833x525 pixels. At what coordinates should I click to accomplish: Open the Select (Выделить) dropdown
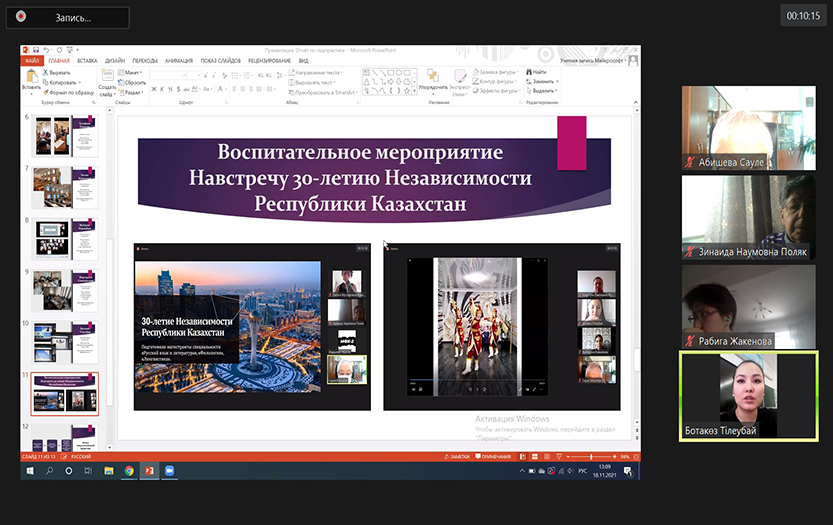tap(542, 91)
